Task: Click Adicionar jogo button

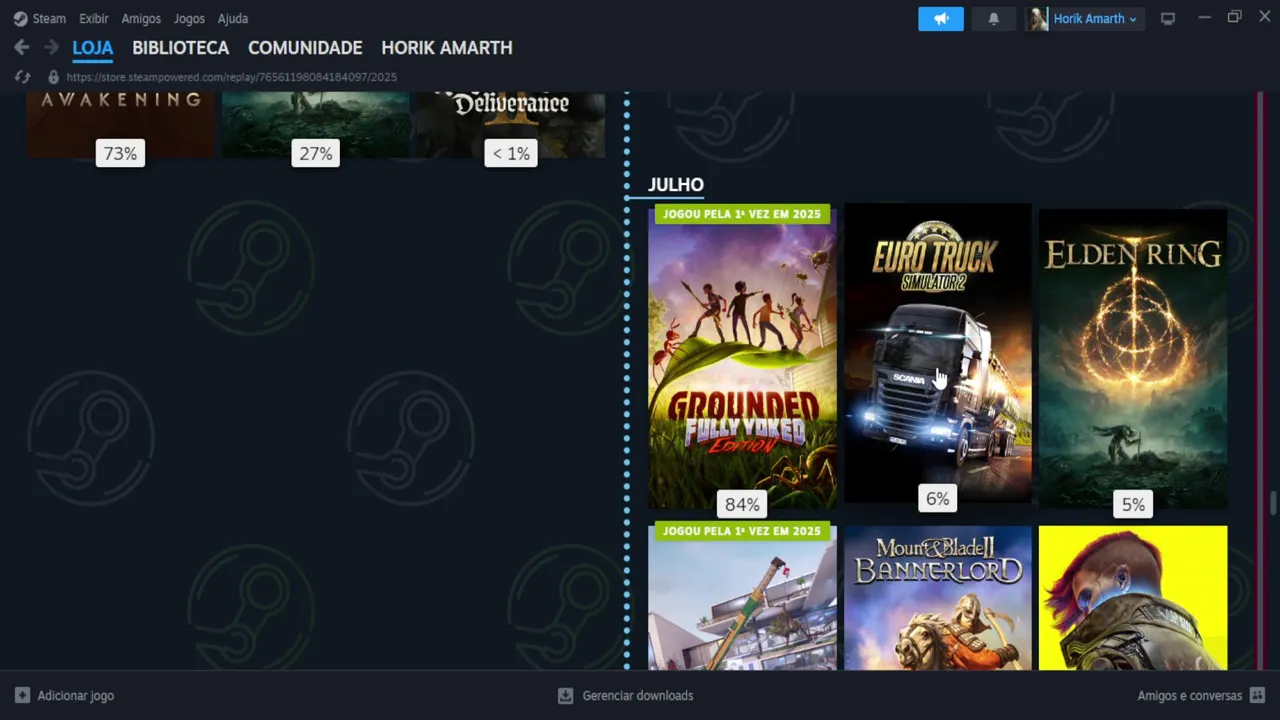Action: [64, 695]
